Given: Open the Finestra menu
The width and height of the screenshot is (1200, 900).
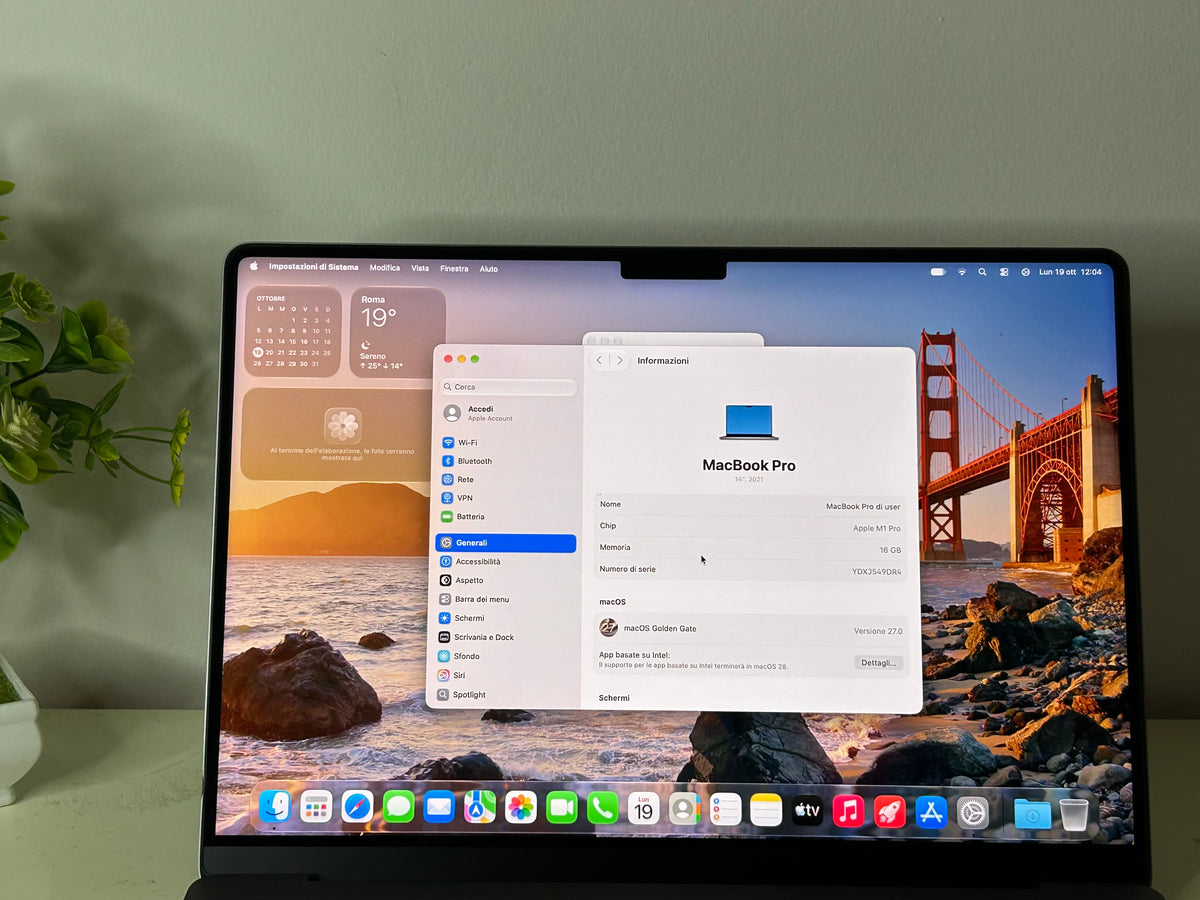Looking at the screenshot, I should point(454,269).
